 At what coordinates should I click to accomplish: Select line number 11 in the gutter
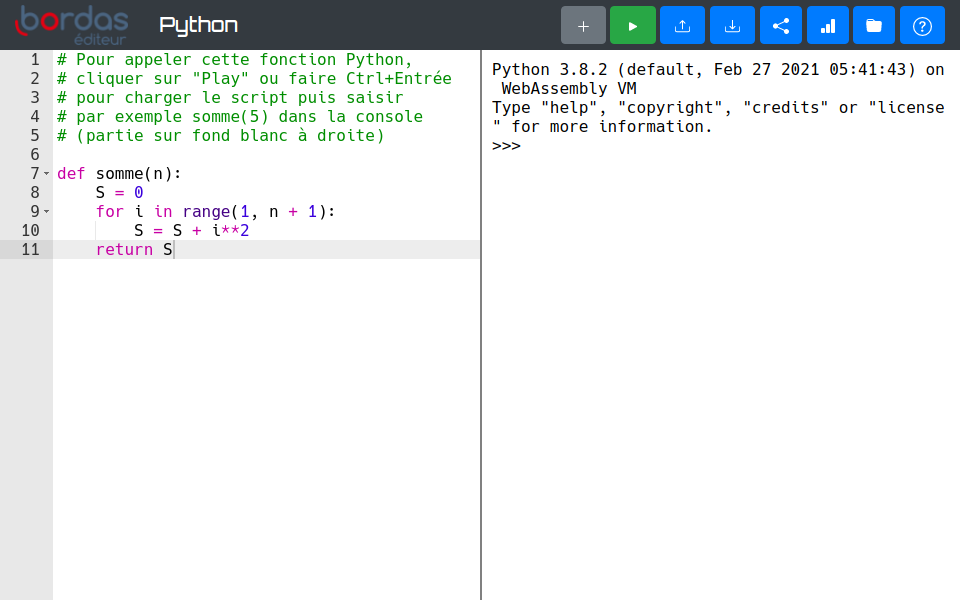pyautogui.click(x=30, y=250)
